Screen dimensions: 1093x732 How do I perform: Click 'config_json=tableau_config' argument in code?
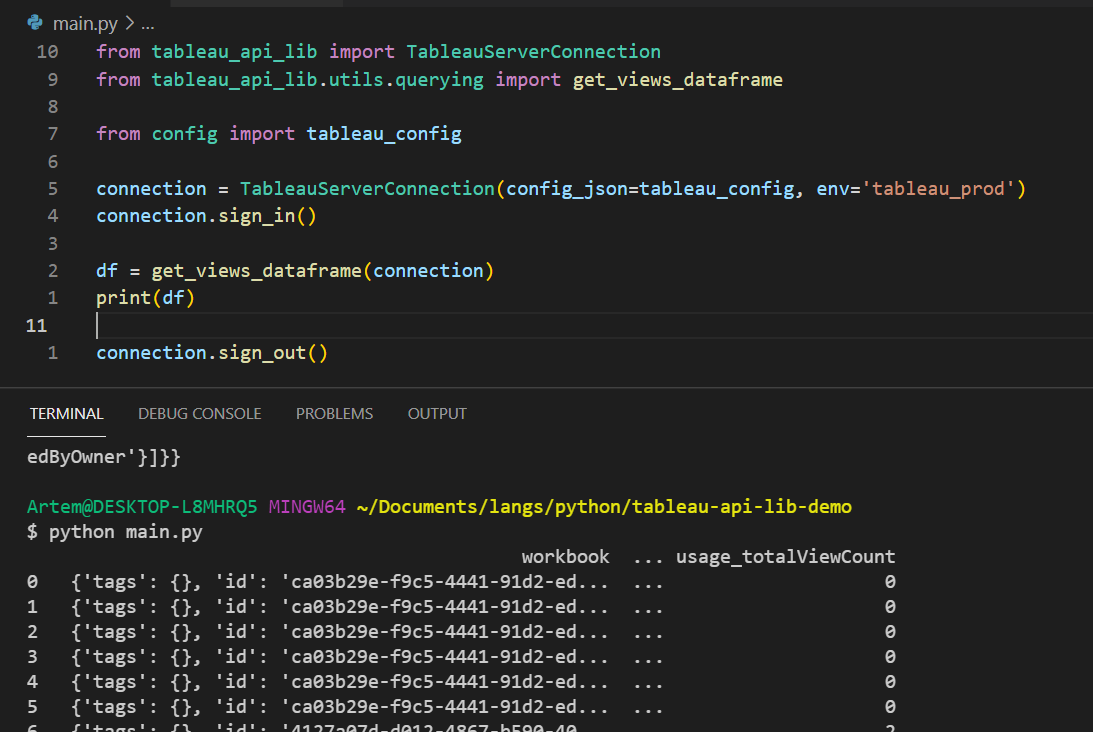650,189
